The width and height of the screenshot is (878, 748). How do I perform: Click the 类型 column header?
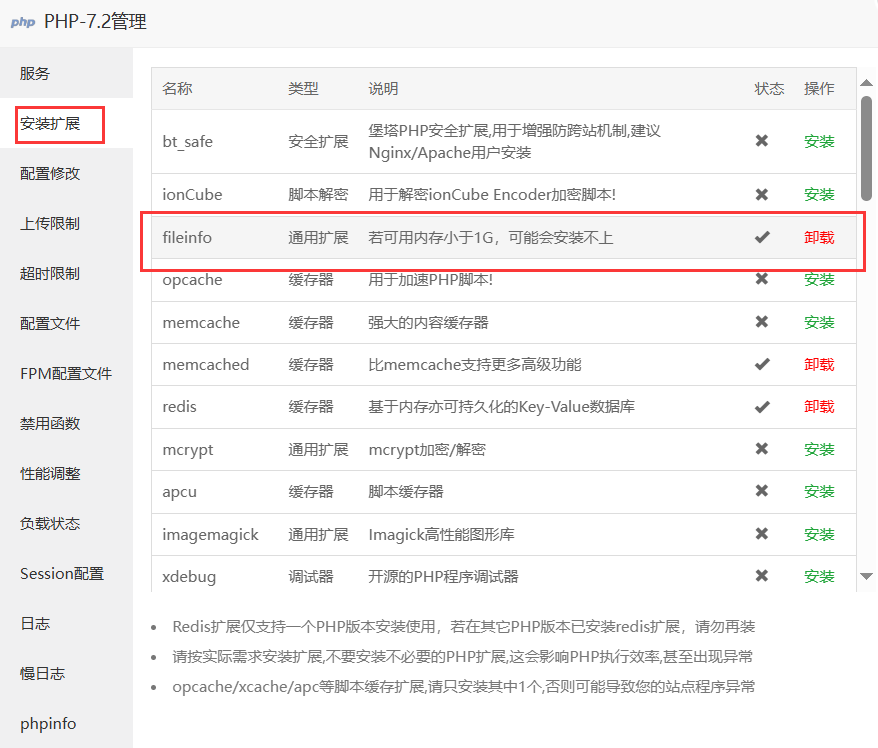(303, 88)
